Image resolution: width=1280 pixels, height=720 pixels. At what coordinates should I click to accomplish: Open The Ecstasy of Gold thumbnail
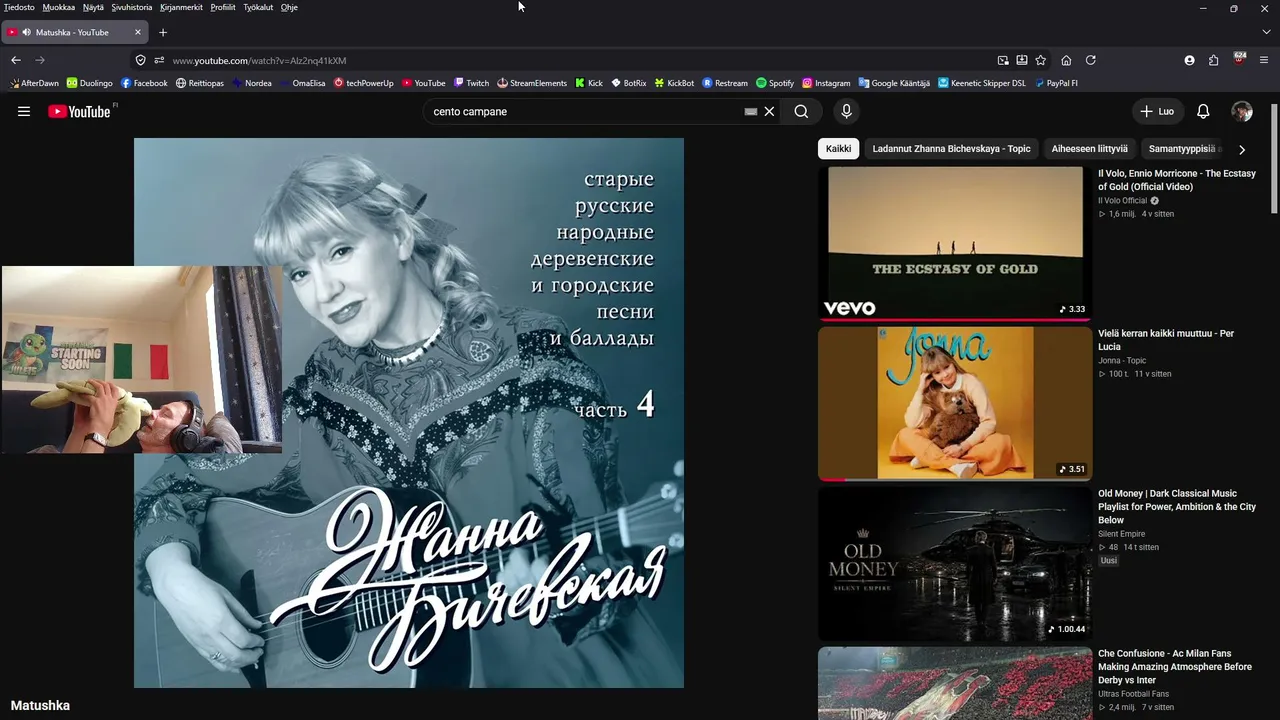pos(955,243)
